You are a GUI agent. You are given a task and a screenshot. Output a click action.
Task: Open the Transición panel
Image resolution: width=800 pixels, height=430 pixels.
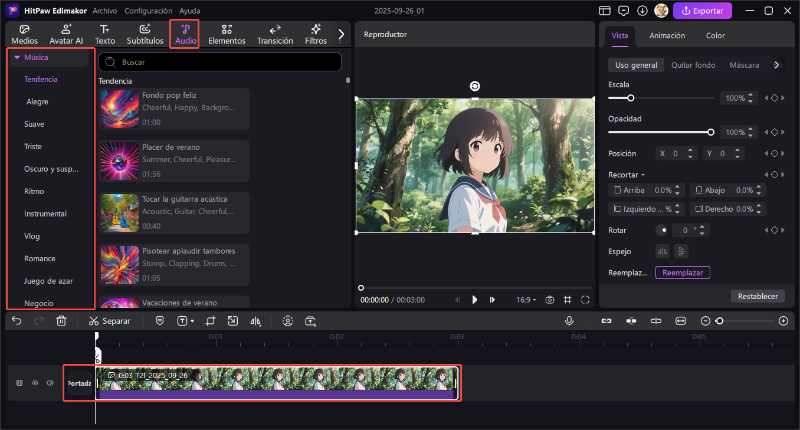(275, 34)
